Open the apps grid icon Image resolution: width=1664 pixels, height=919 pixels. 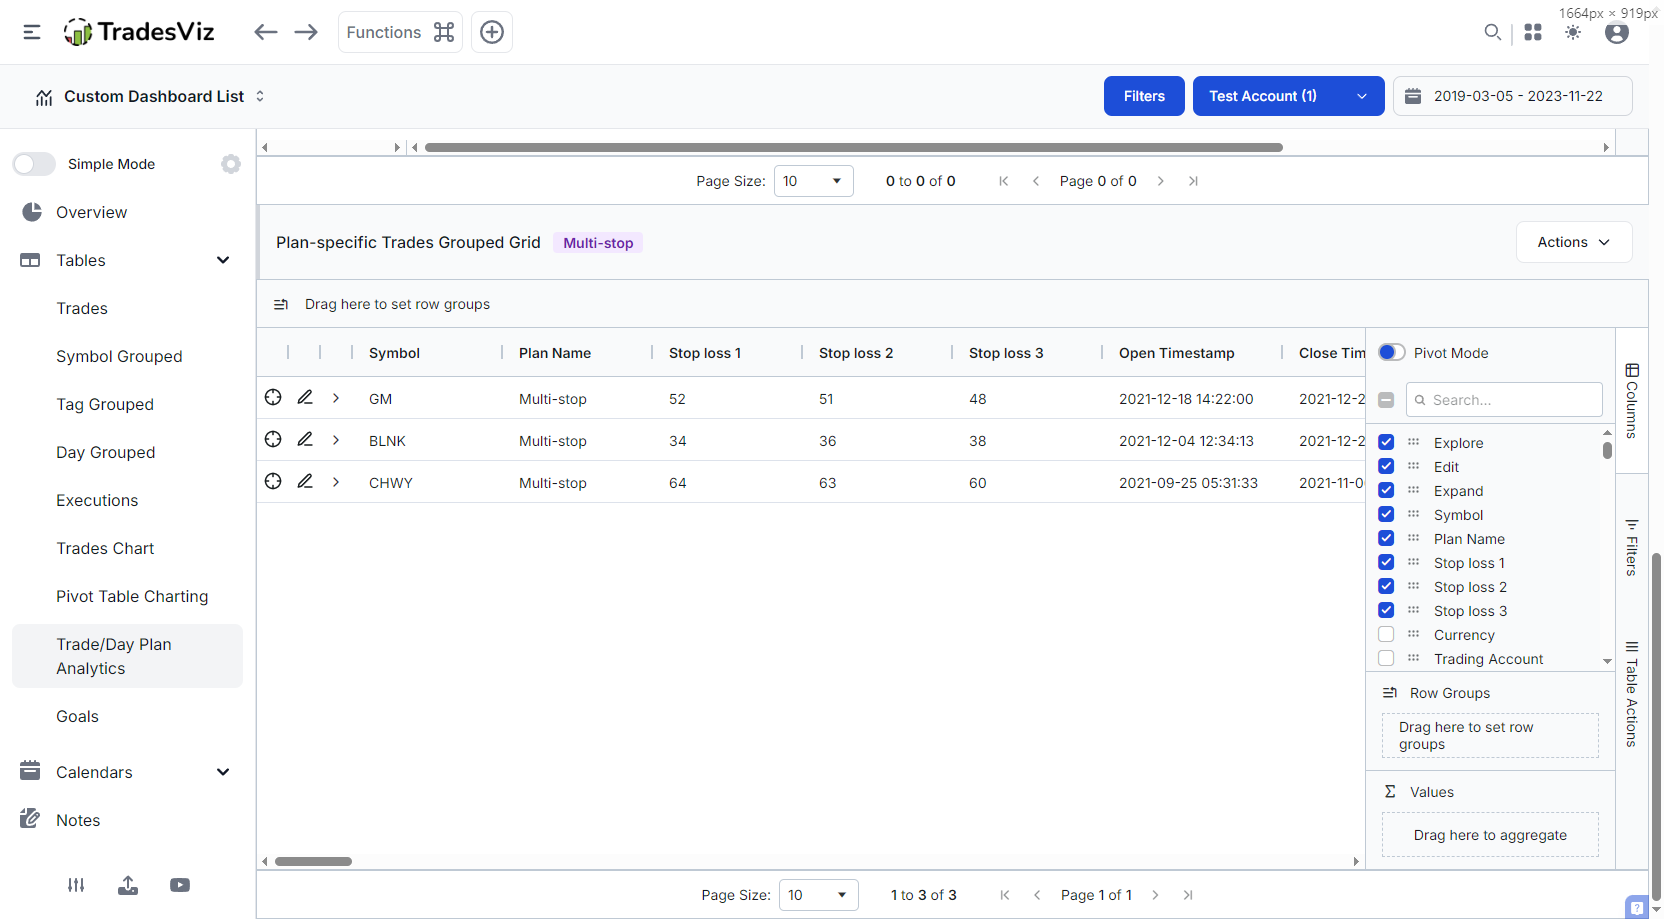(1533, 32)
